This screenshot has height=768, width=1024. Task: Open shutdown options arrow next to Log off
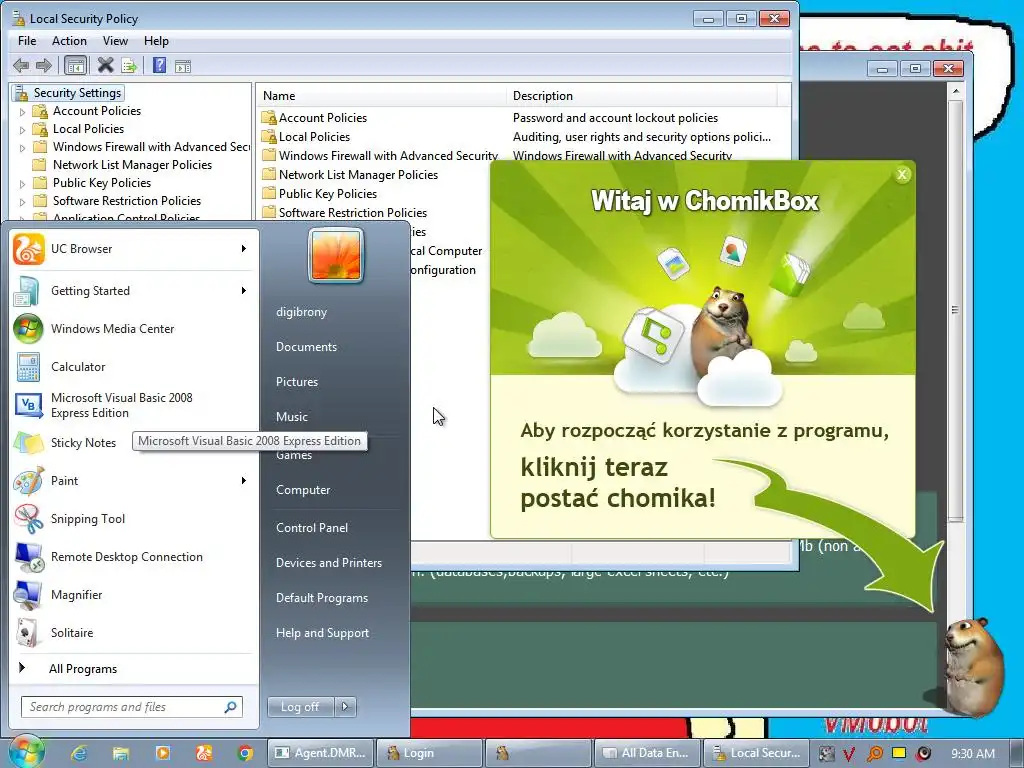coord(345,707)
